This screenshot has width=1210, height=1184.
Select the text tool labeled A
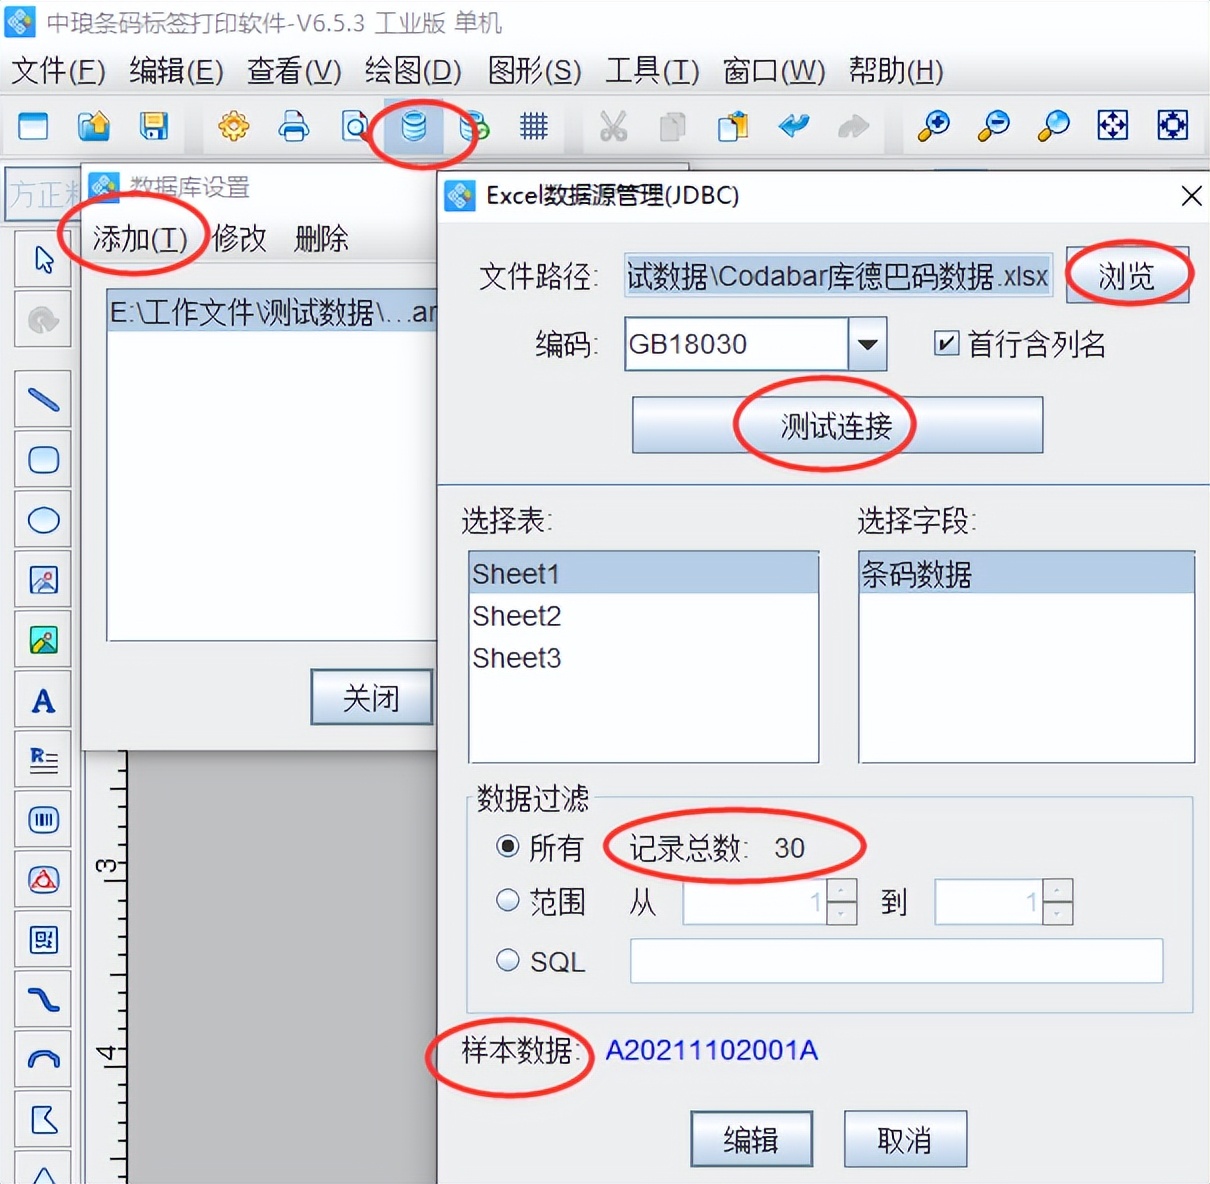[43, 700]
